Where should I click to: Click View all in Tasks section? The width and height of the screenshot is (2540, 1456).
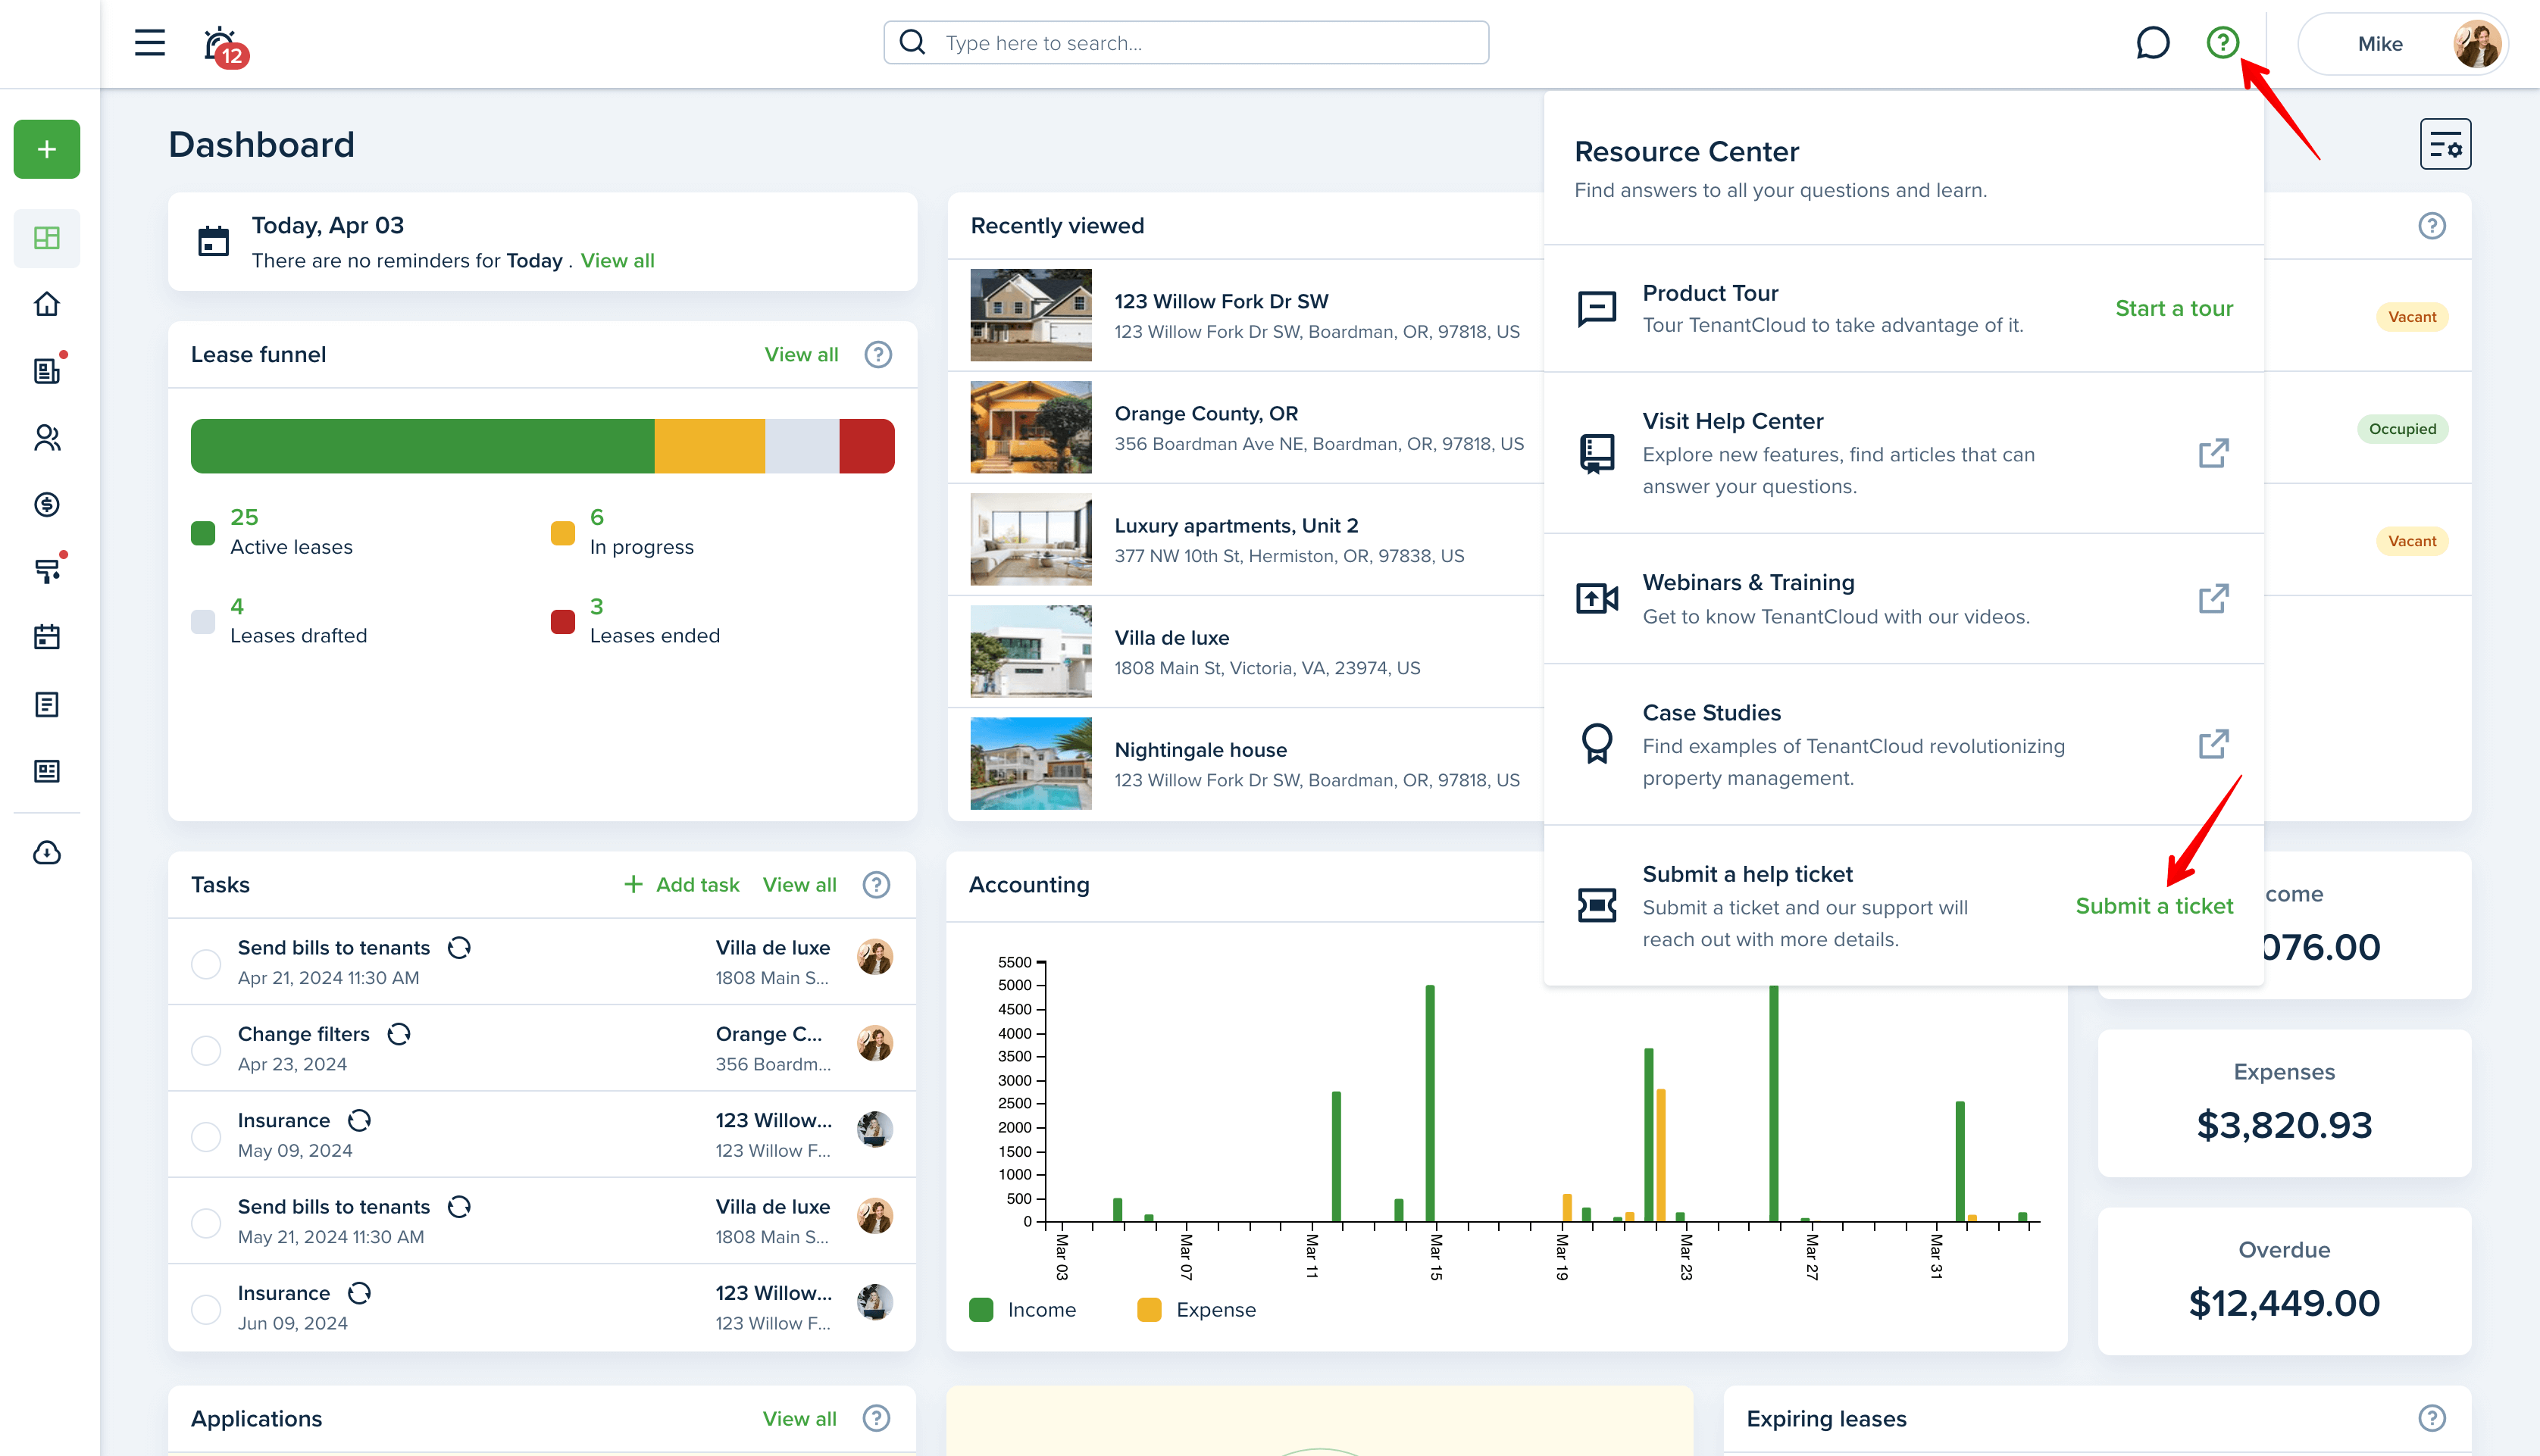(799, 884)
